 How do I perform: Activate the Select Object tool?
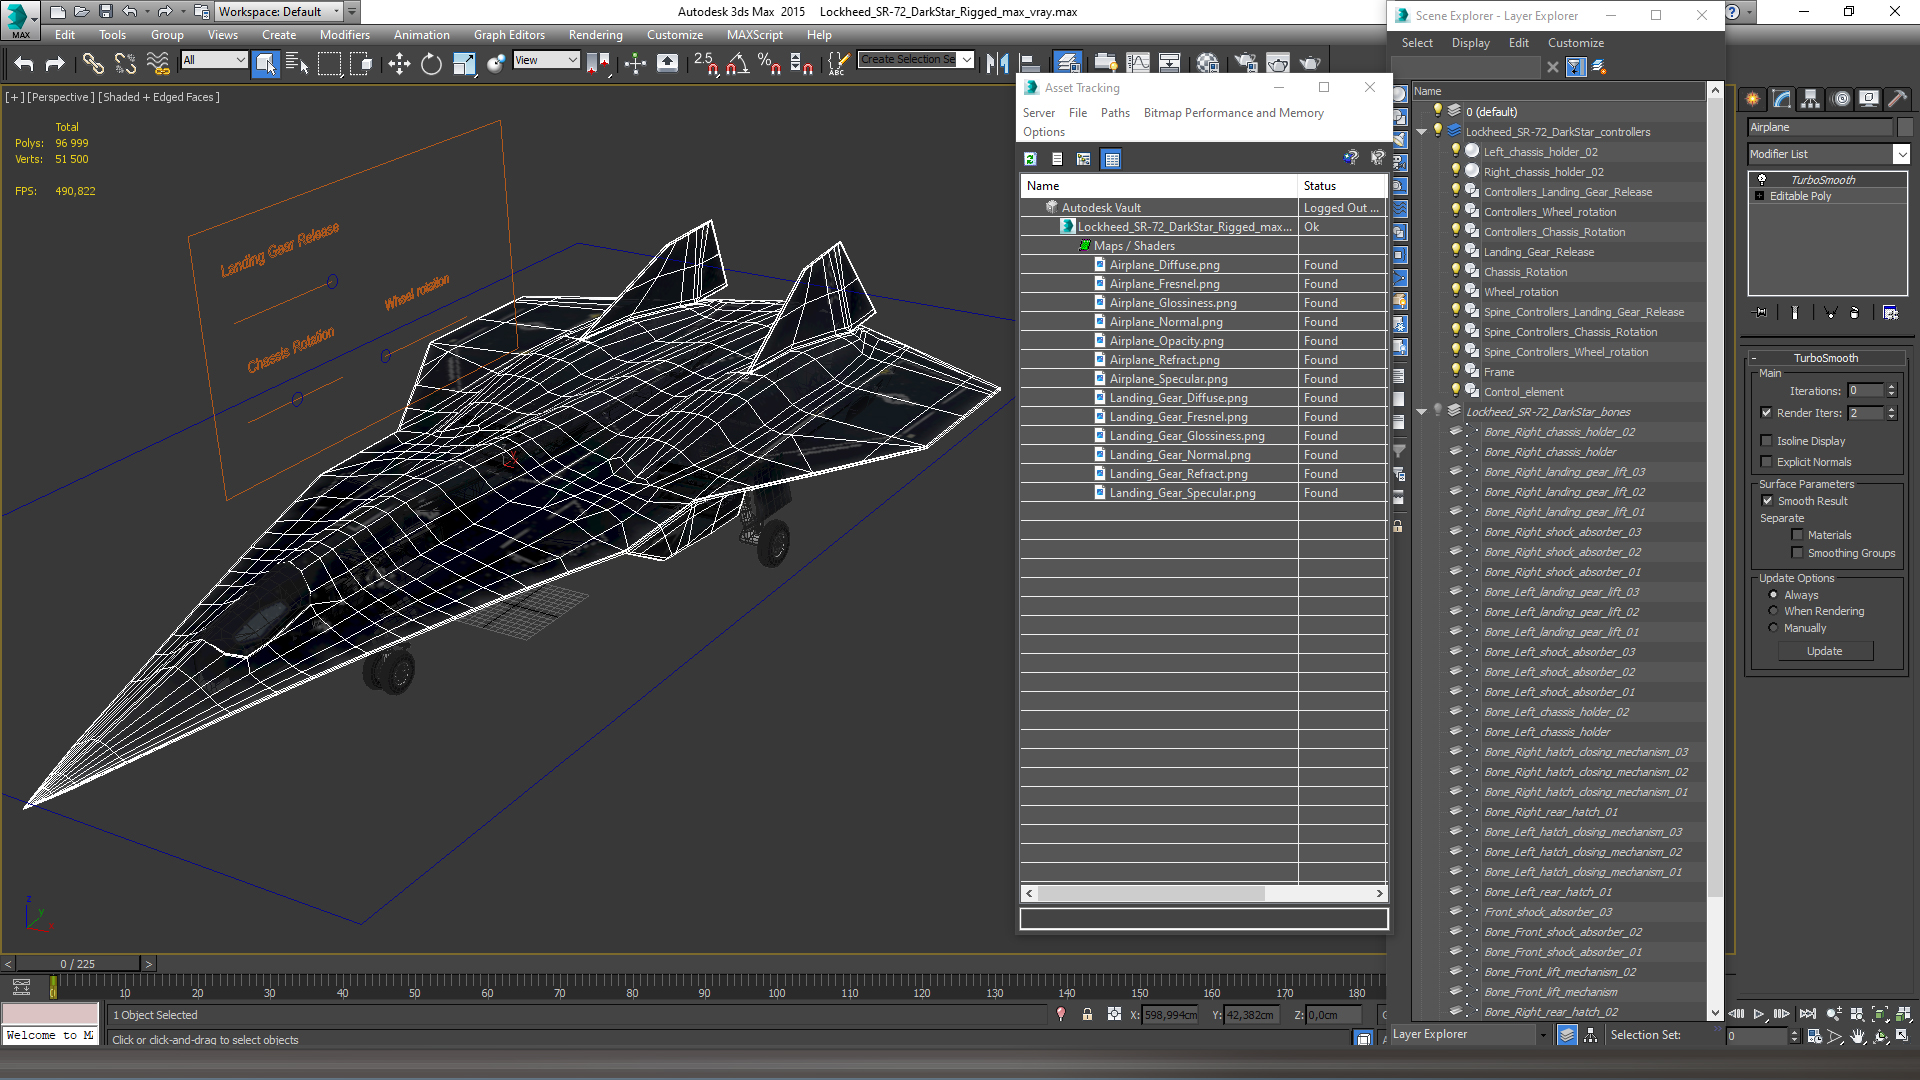pos(265,64)
